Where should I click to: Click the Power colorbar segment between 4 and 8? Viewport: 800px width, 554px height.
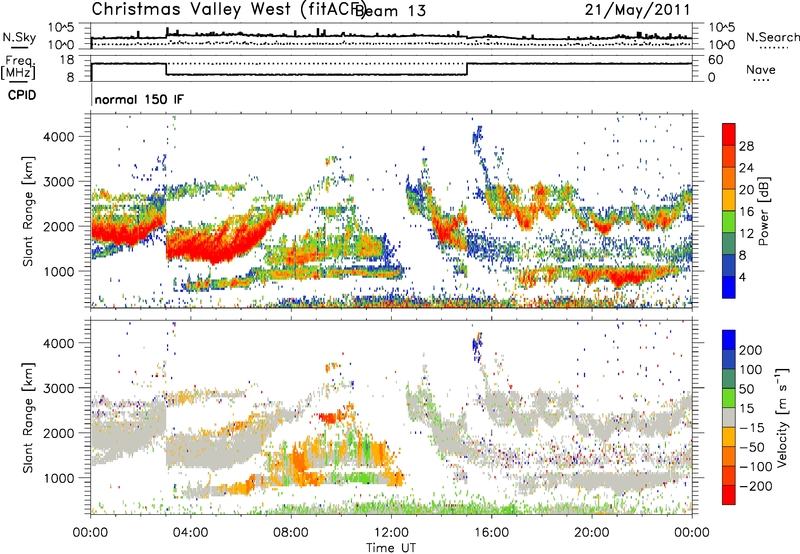[729, 265]
